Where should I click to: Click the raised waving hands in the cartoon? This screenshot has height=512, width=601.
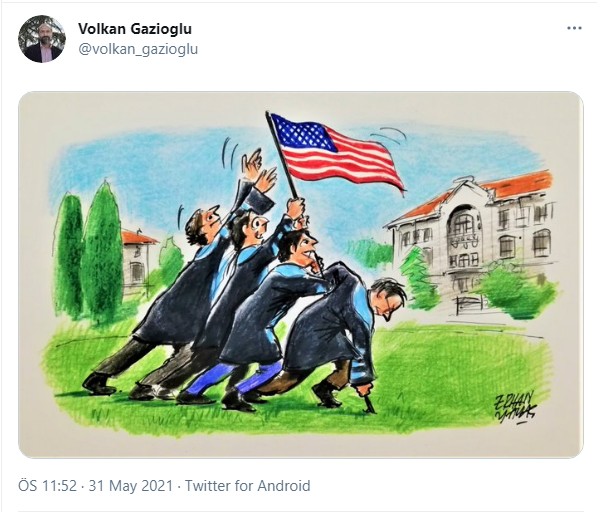click(259, 171)
